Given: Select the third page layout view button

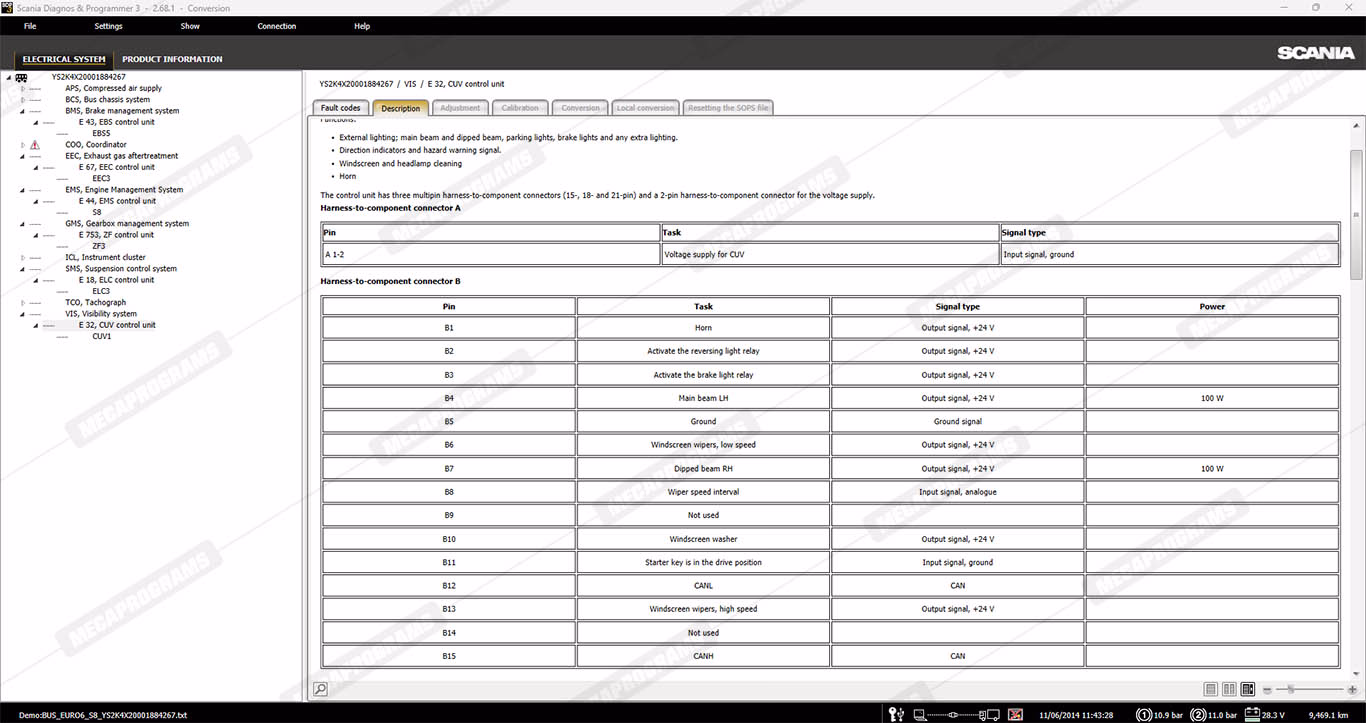Looking at the screenshot, I should coord(1247,689).
